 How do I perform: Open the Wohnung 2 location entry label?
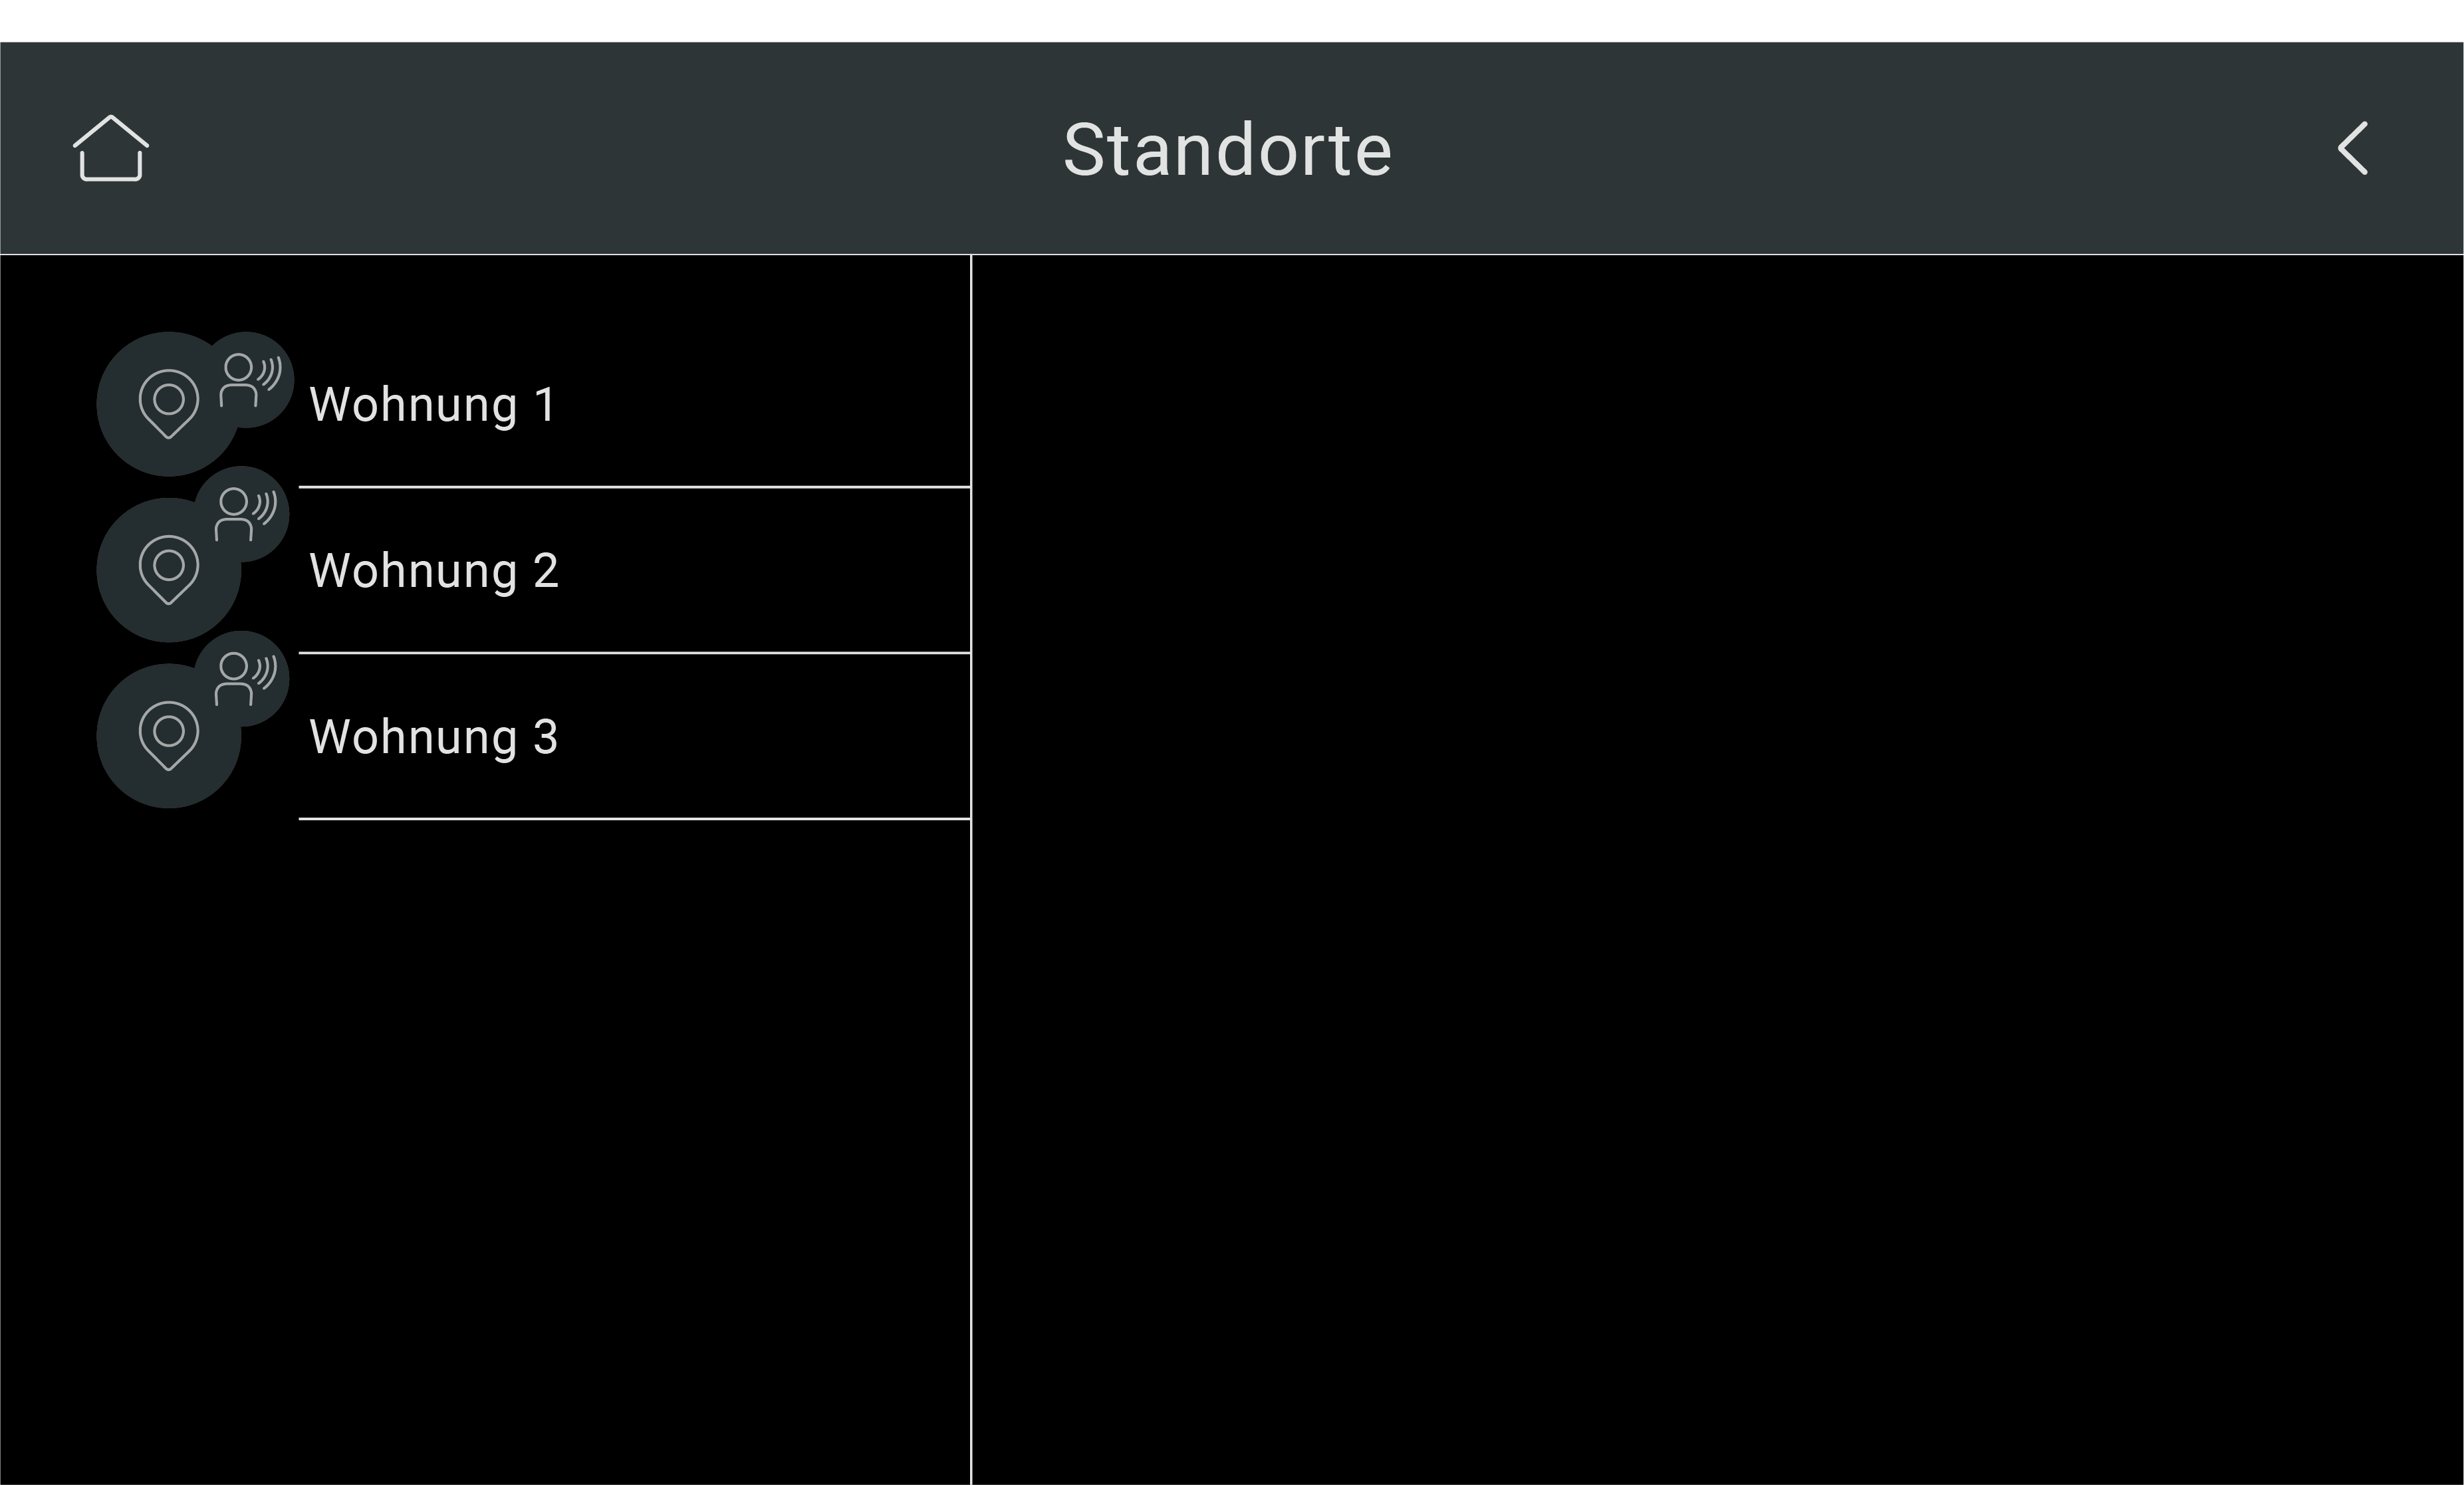point(434,571)
